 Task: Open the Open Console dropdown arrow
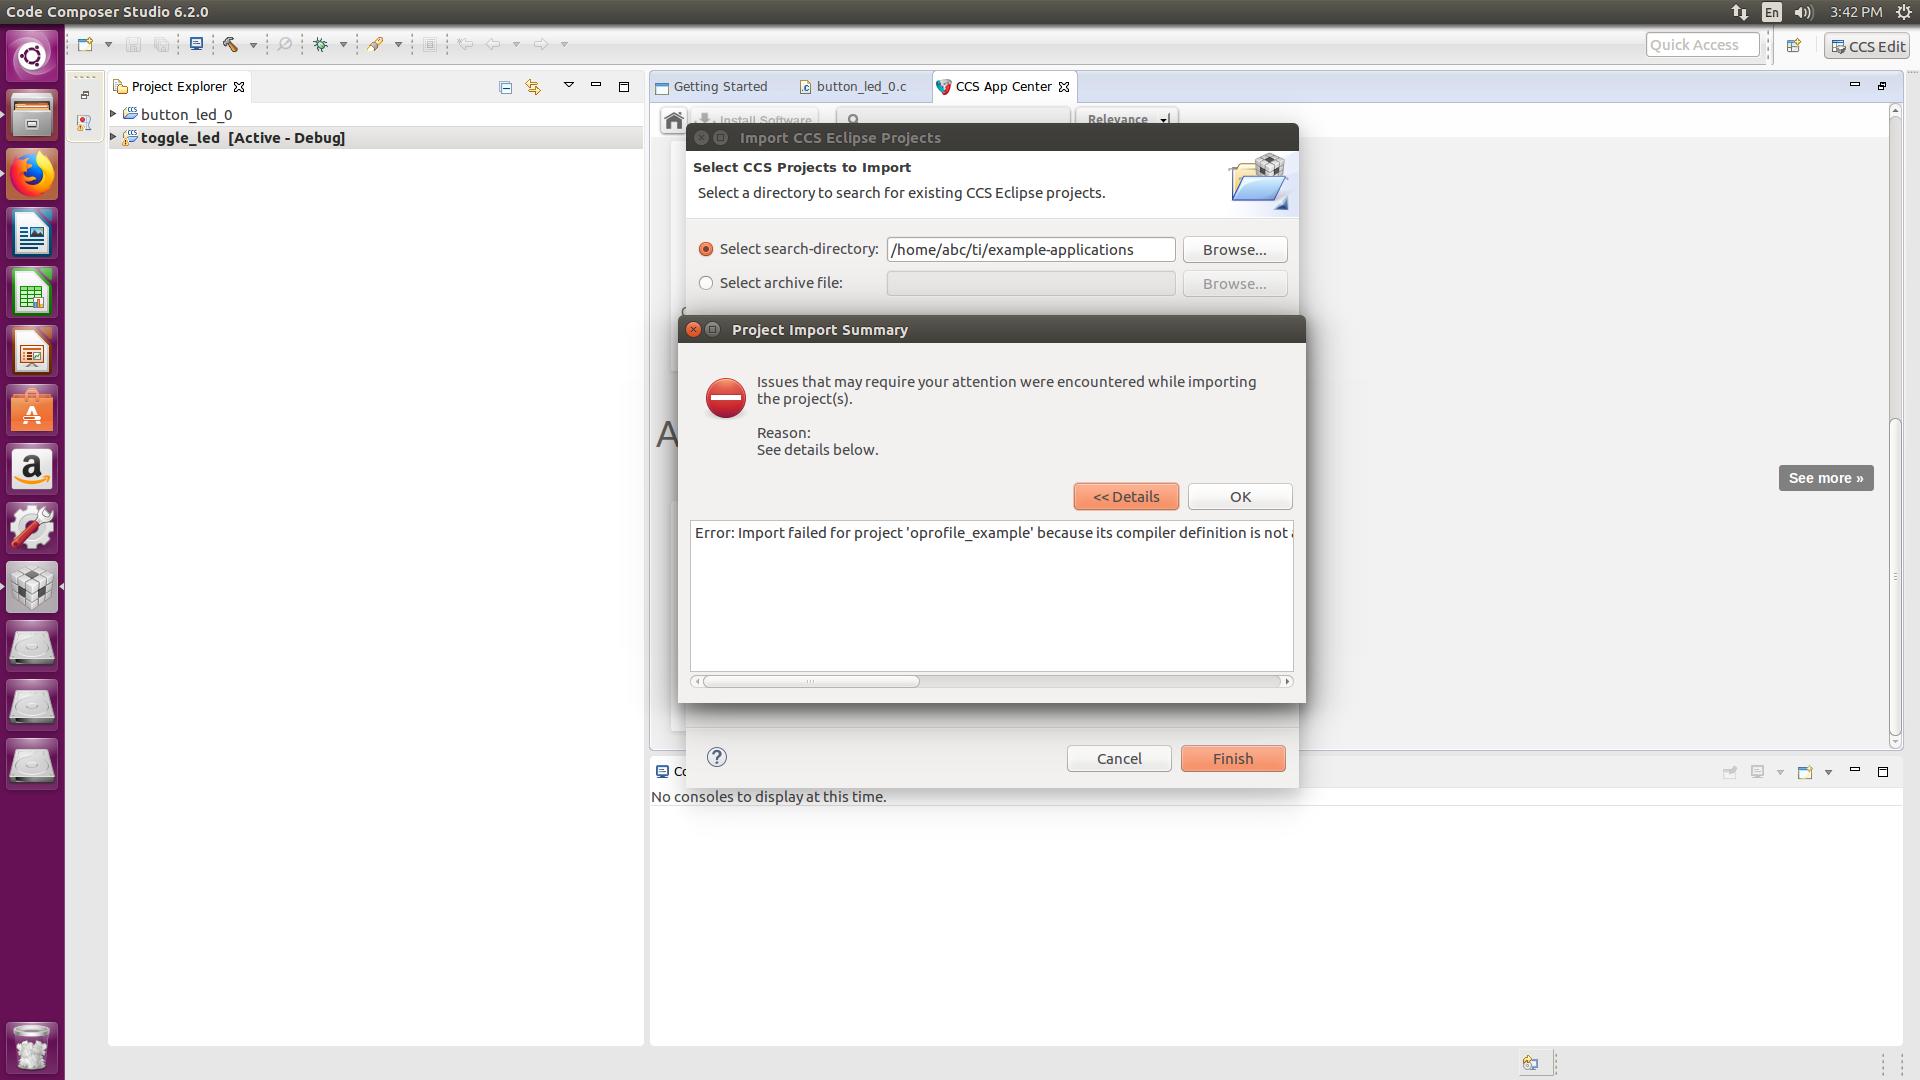tap(1828, 772)
